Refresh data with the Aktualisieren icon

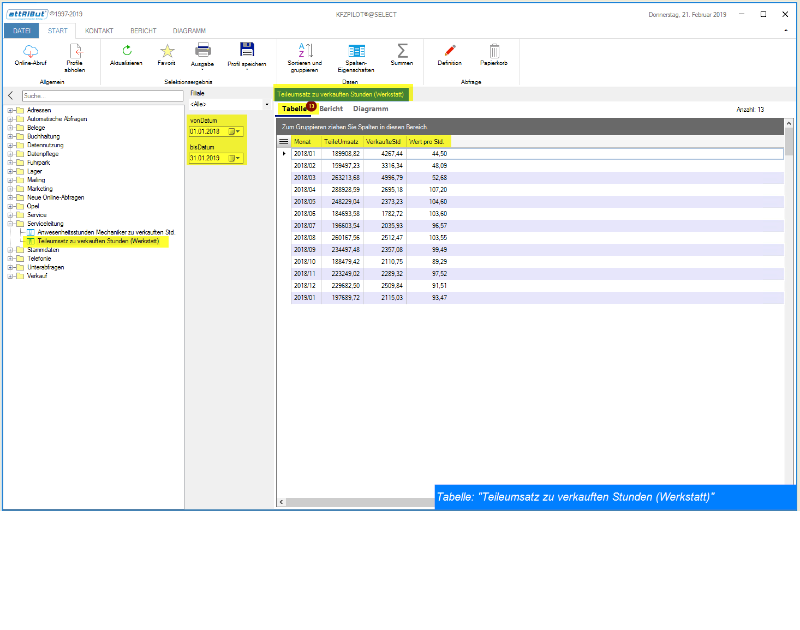[126, 50]
